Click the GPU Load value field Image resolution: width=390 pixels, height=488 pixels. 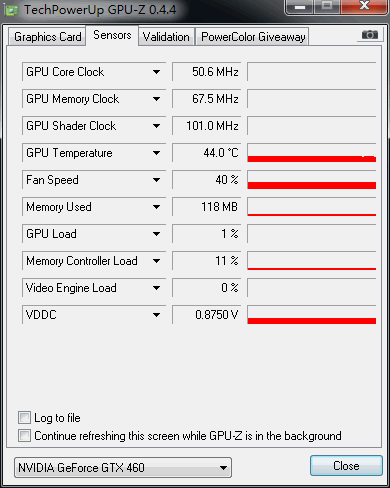point(206,234)
